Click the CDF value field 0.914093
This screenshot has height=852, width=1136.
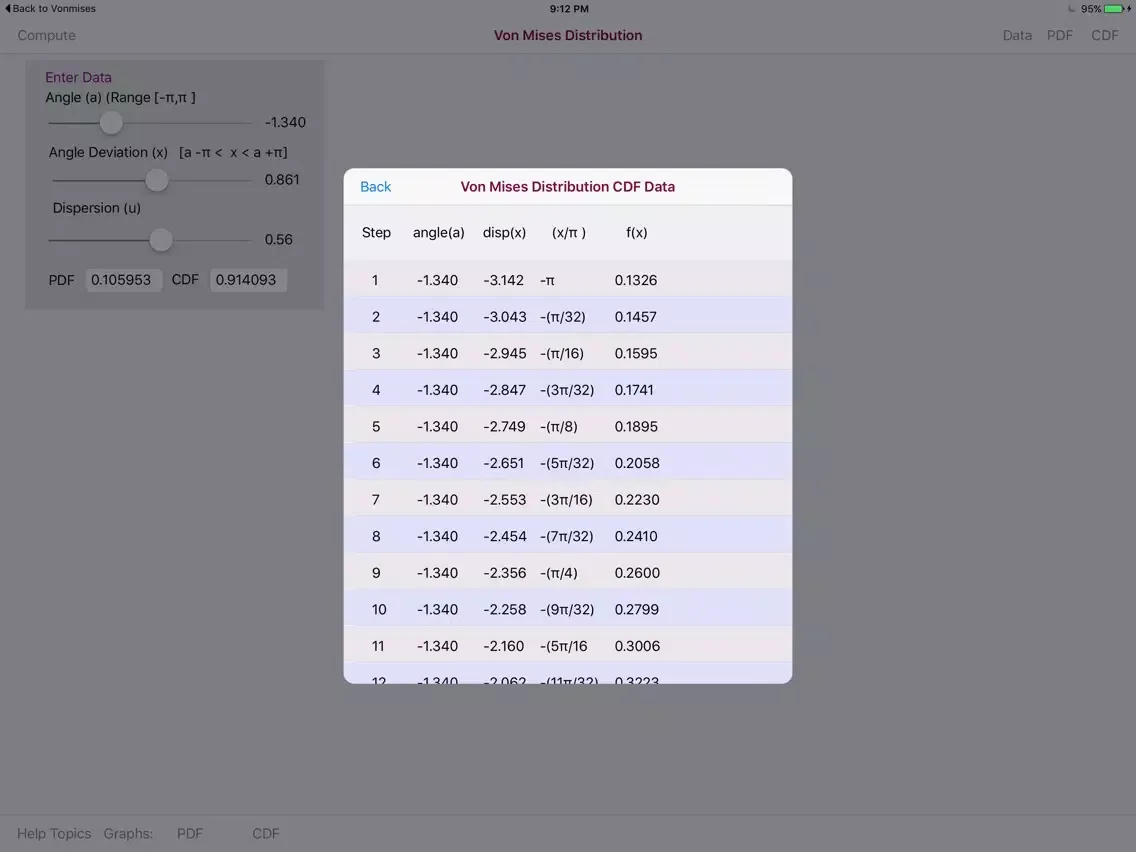(248, 280)
